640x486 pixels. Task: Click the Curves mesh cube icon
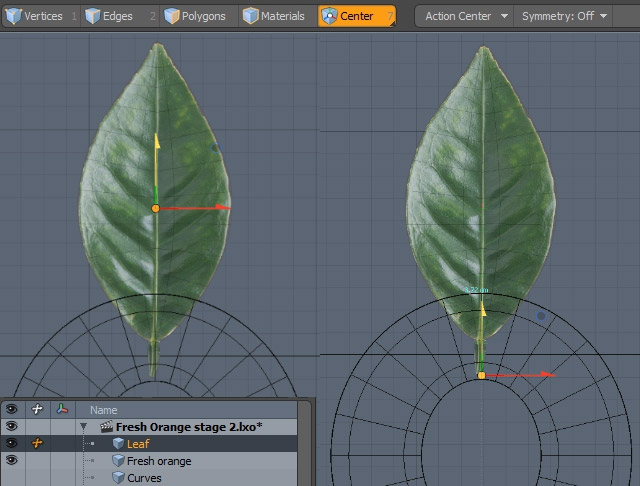pos(118,477)
